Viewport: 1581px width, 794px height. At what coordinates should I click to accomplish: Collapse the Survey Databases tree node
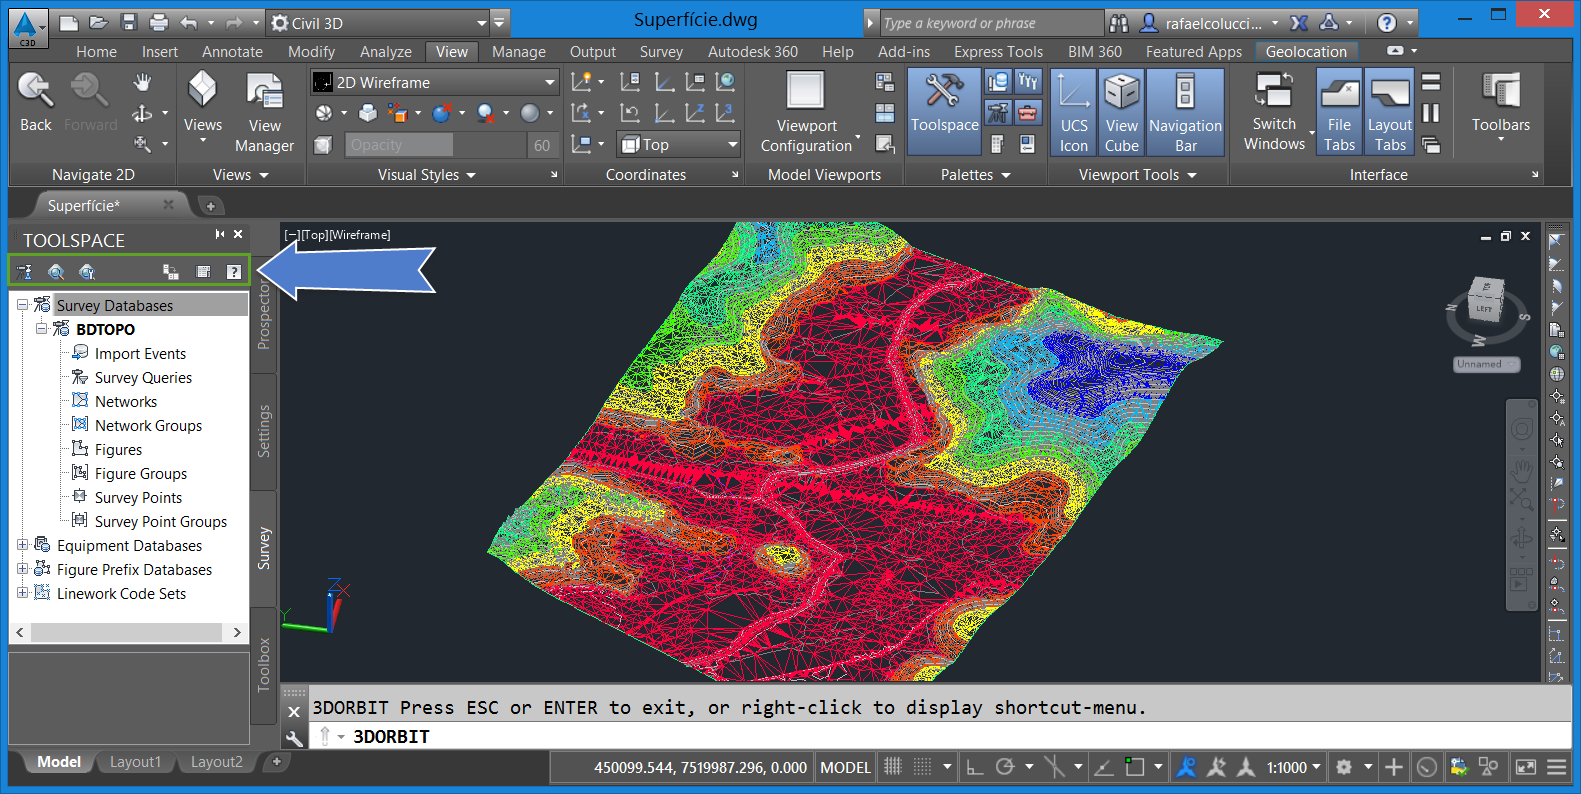coord(22,305)
